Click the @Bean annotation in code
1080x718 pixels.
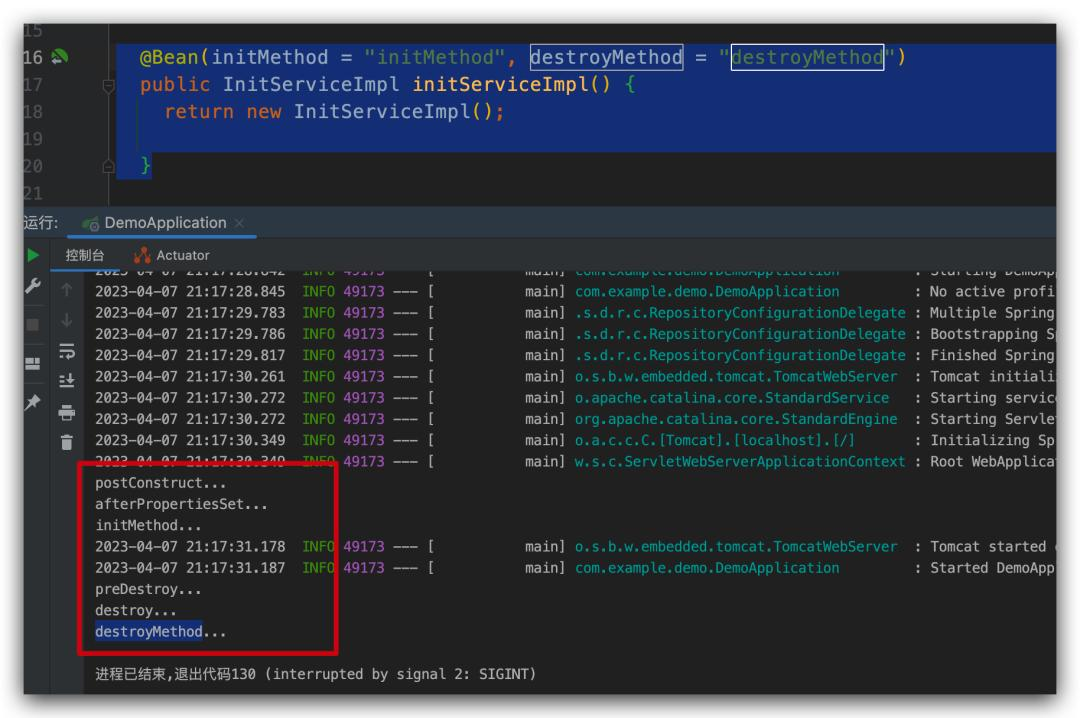click(169, 58)
